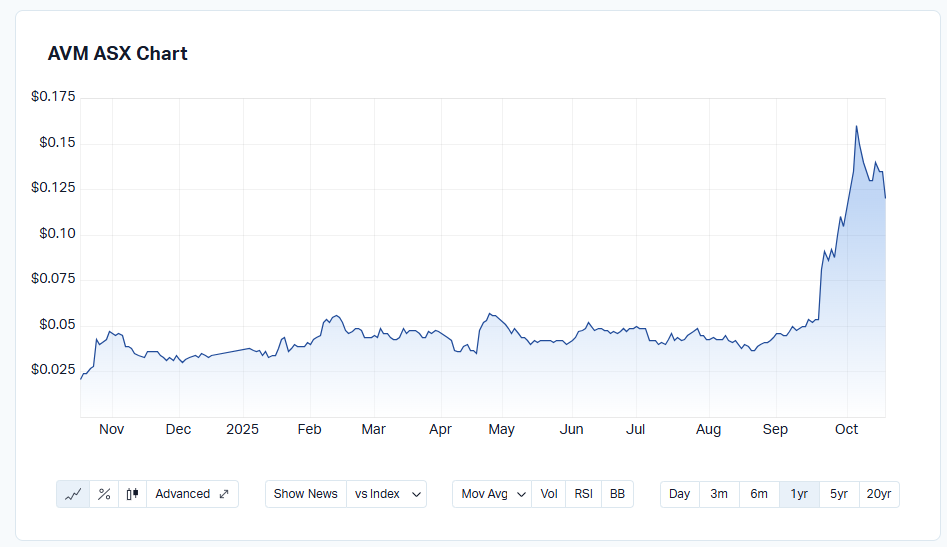This screenshot has height=547, width=947.
Task: Select the Day time range
Action: point(679,494)
